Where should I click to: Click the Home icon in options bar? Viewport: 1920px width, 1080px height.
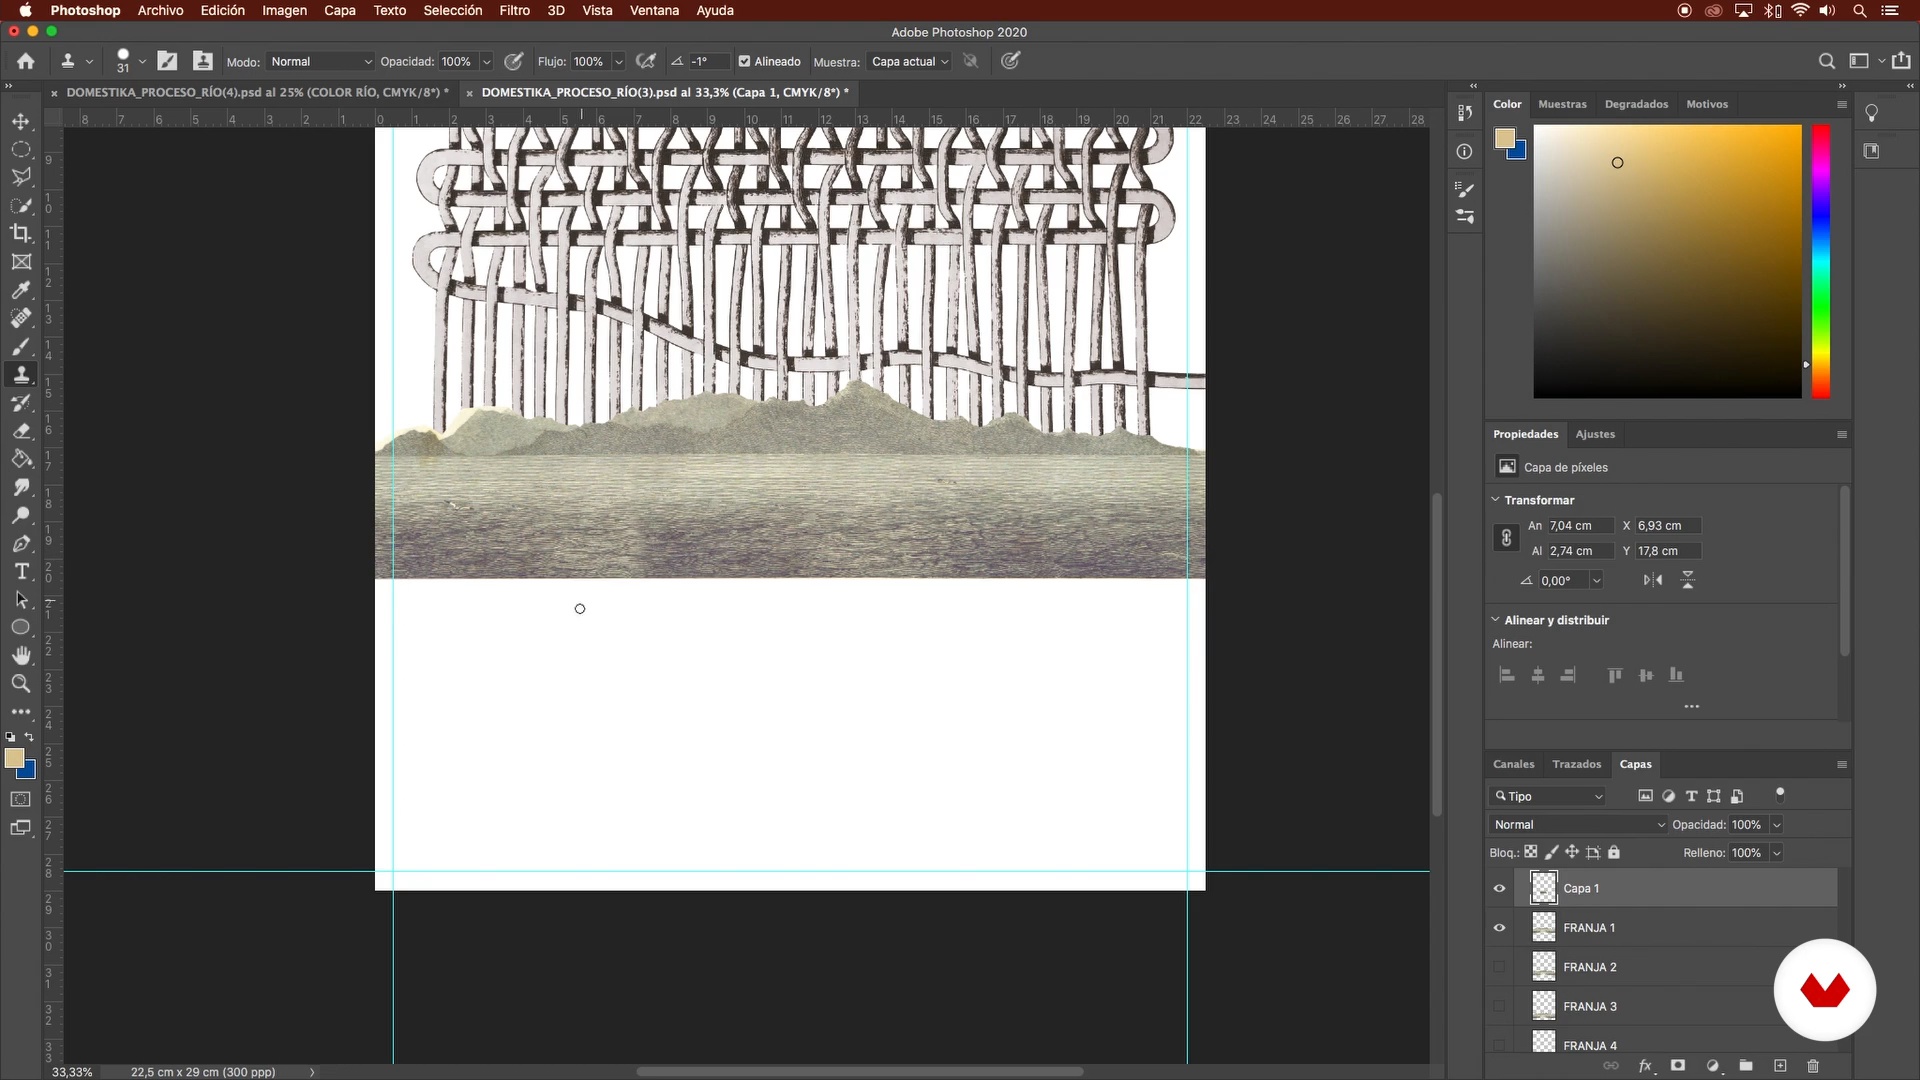pos(26,61)
